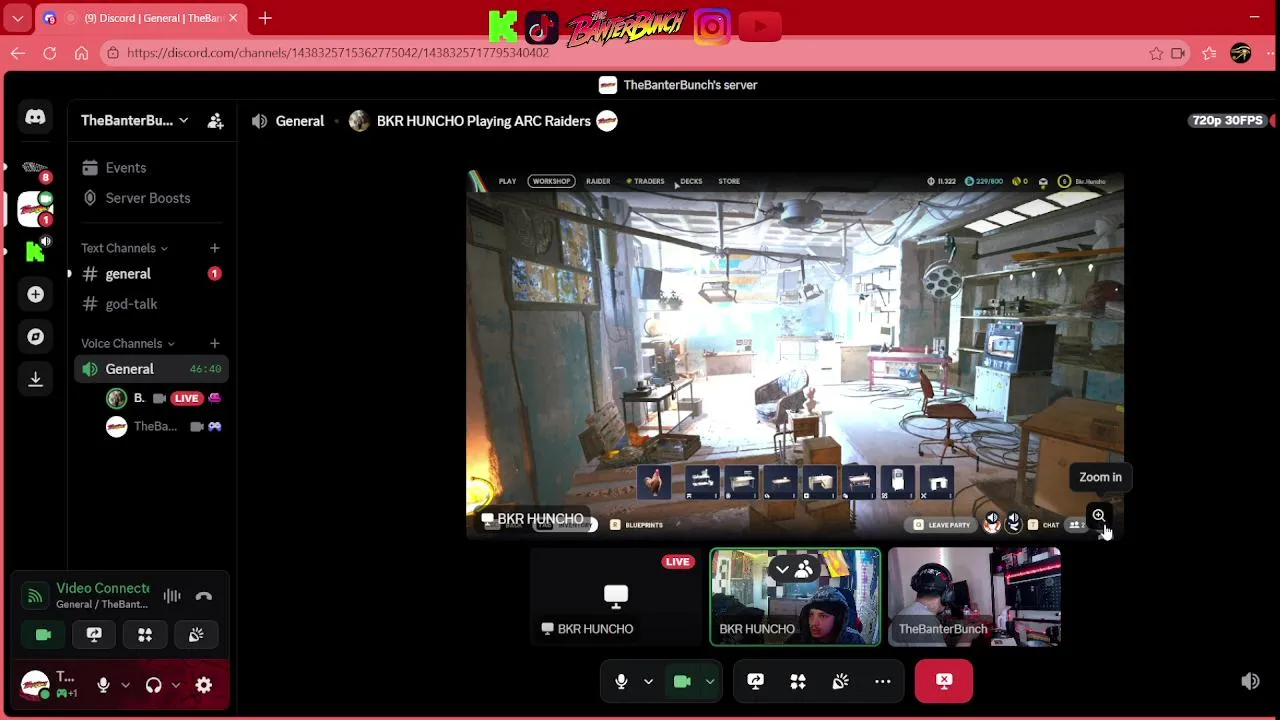
Task: Click General voice channel header title
Action: pyautogui.click(x=300, y=121)
